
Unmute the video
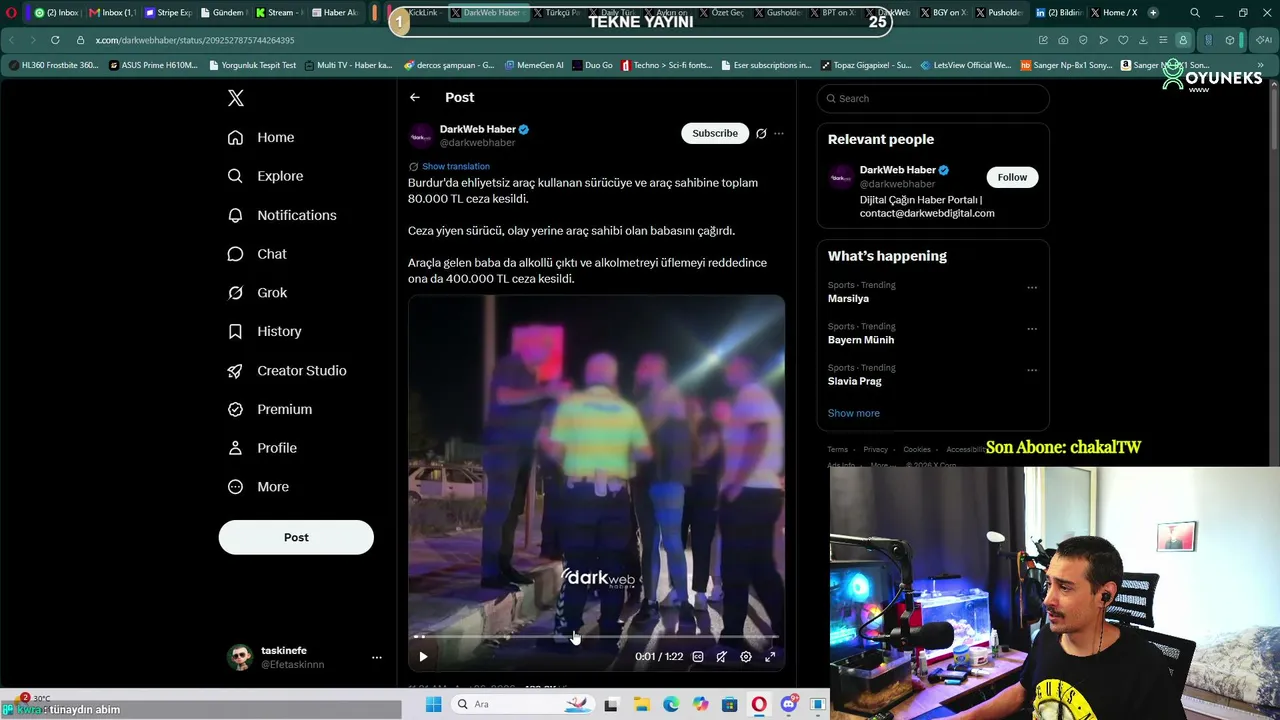[722, 657]
